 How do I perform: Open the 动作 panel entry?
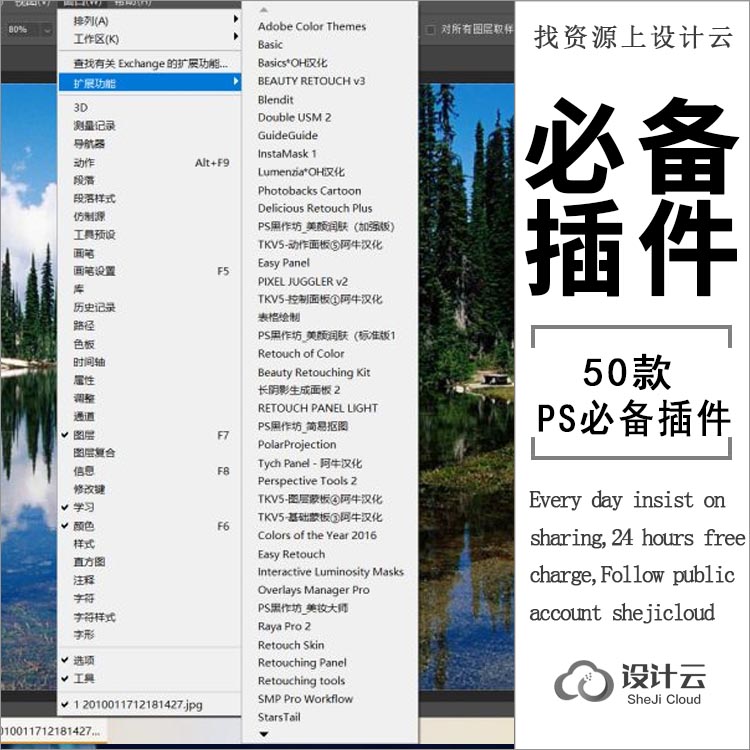[150, 163]
